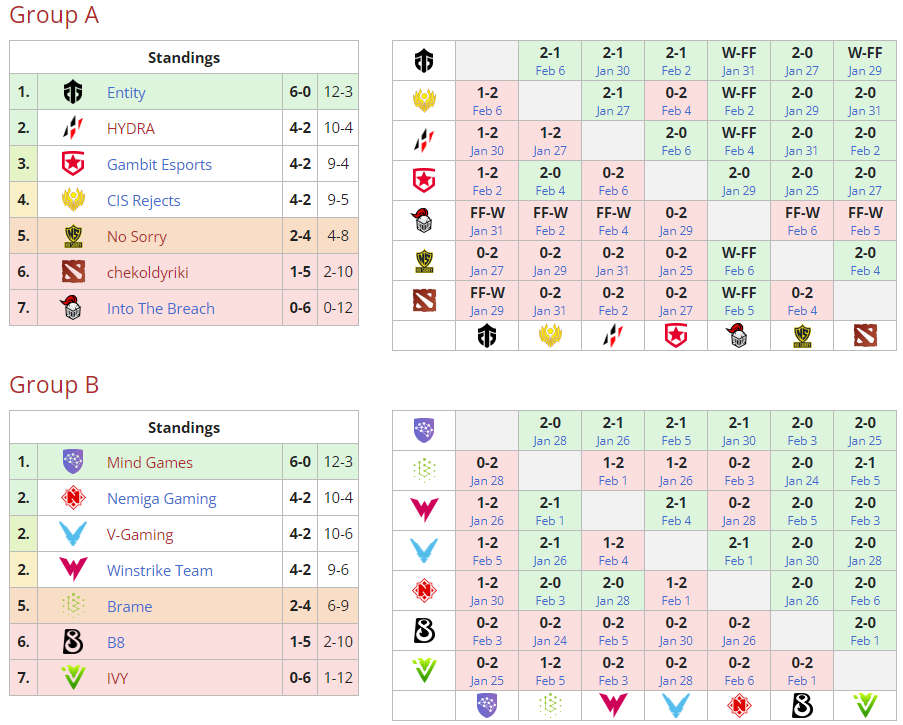
Task: Go to the Brame team page
Action: (x=129, y=607)
